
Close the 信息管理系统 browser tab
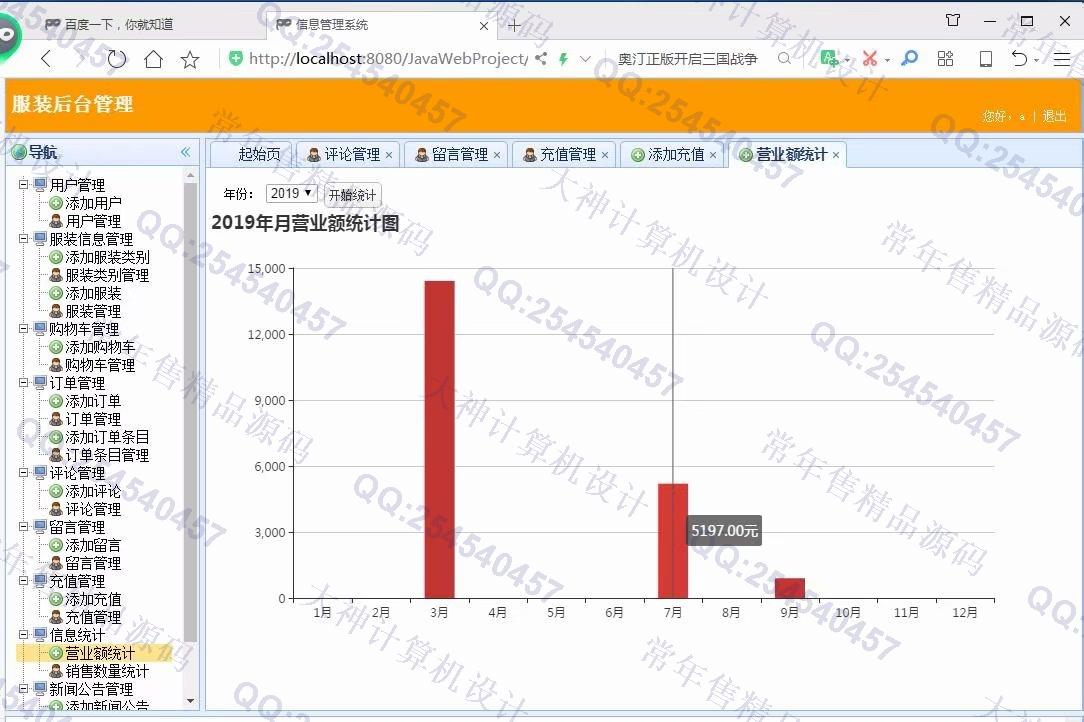click(x=484, y=26)
